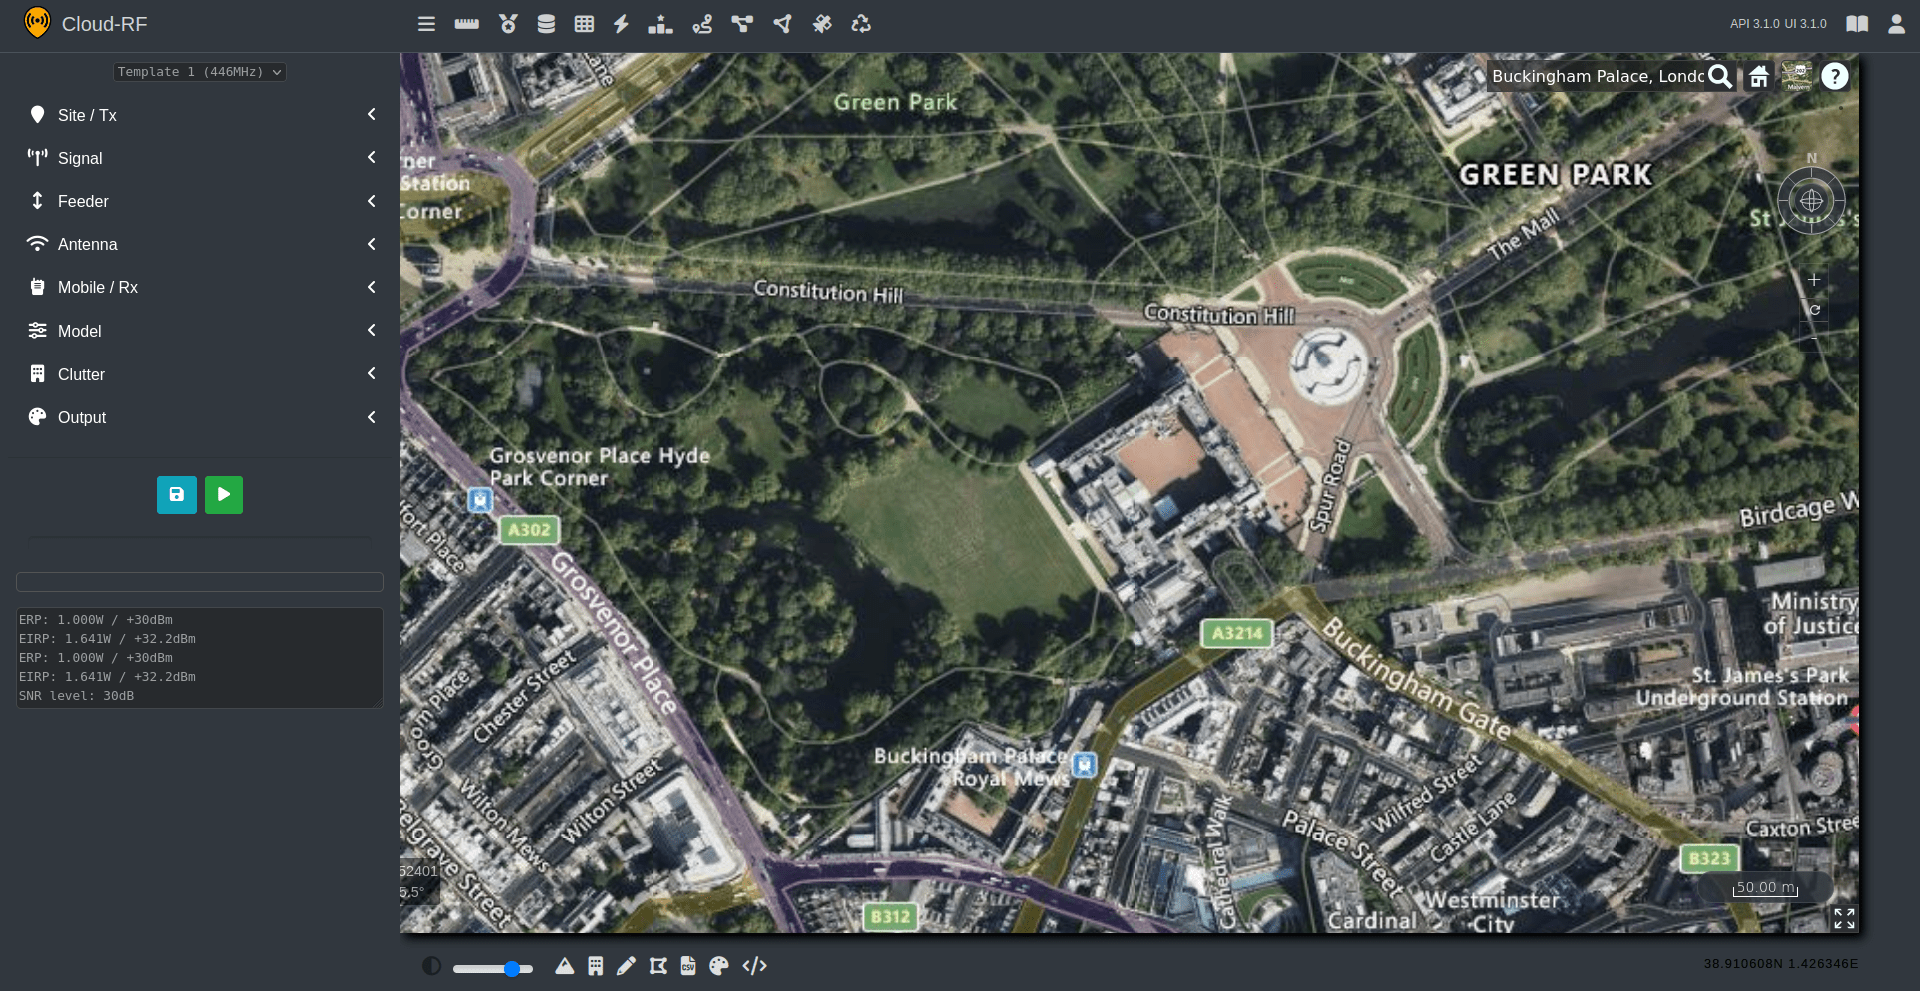Open the color palette icon in bottom toolbar
Screen dimensions: 1920x991
tap(719, 966)
